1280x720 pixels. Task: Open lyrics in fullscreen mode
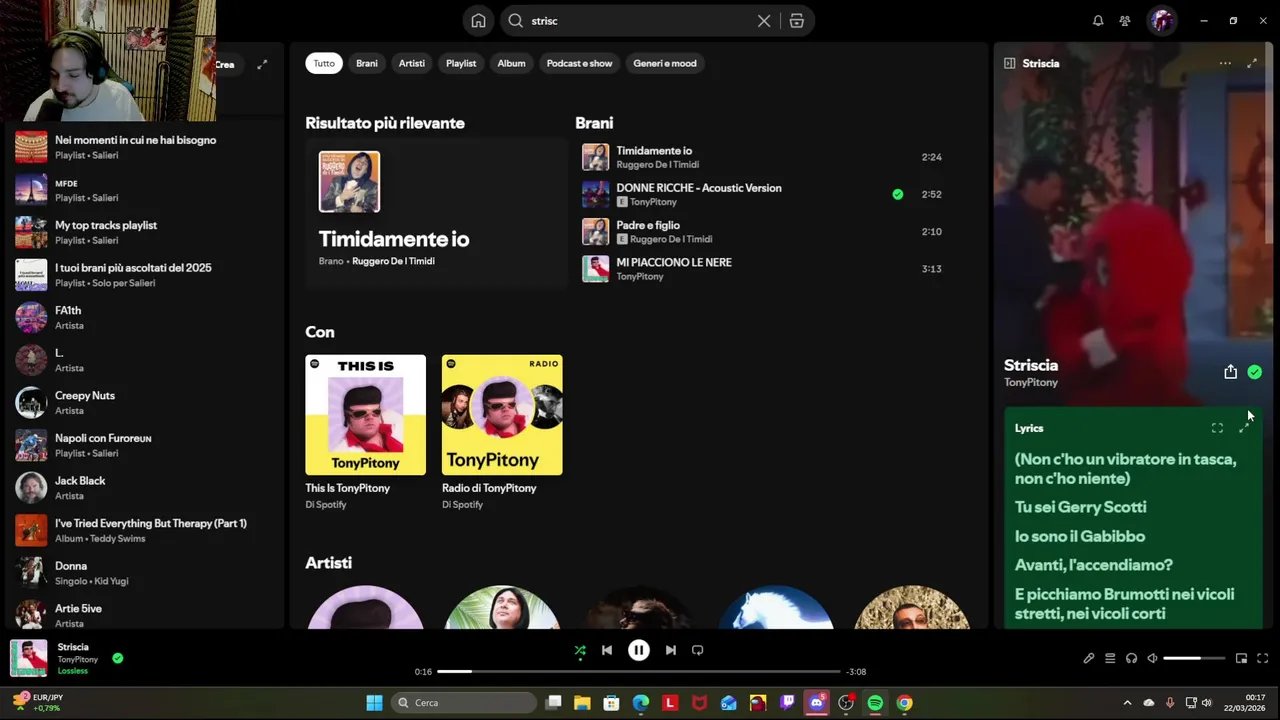tap(1217, 428)
